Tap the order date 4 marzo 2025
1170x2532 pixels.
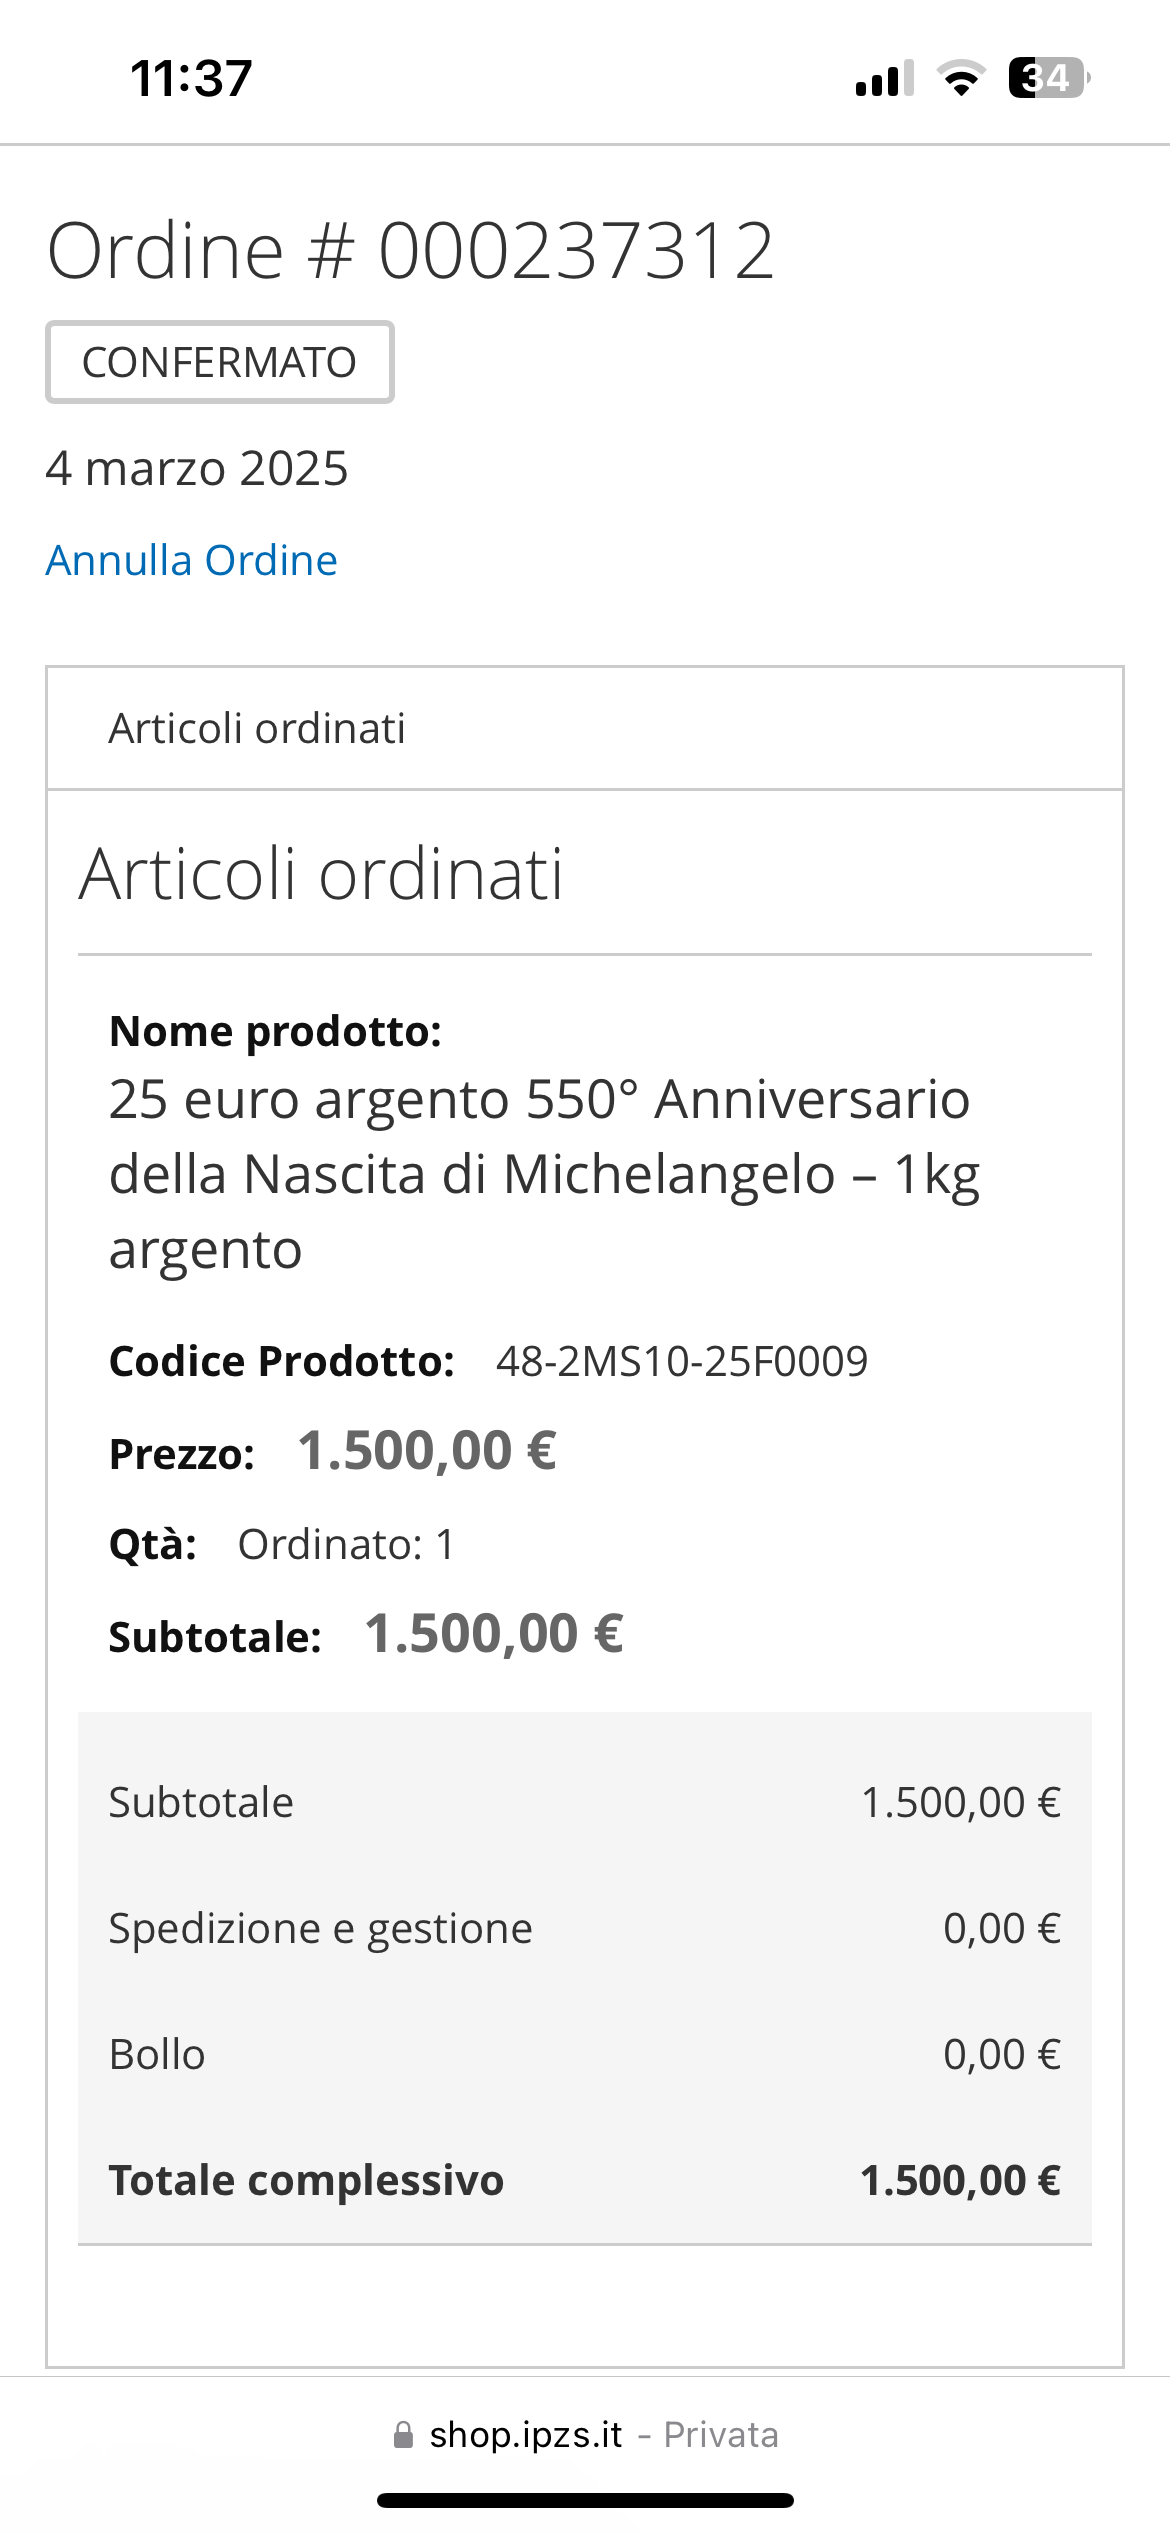197,468
